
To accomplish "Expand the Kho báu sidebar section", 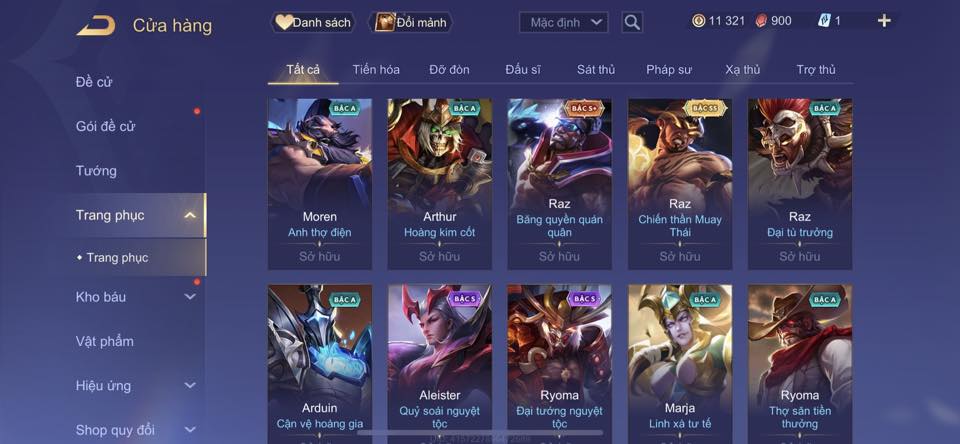I will [x=190, y=296].
